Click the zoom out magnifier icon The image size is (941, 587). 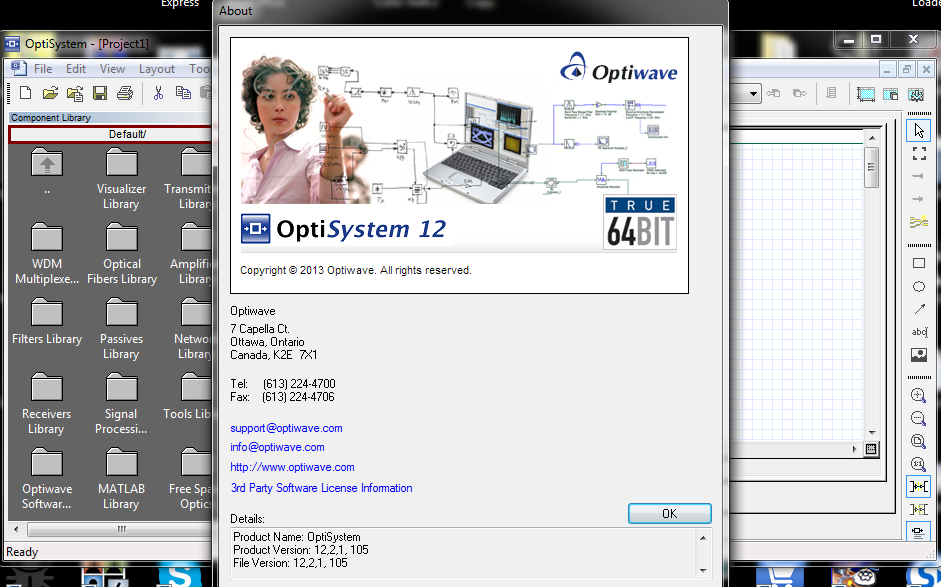[918, 418]
